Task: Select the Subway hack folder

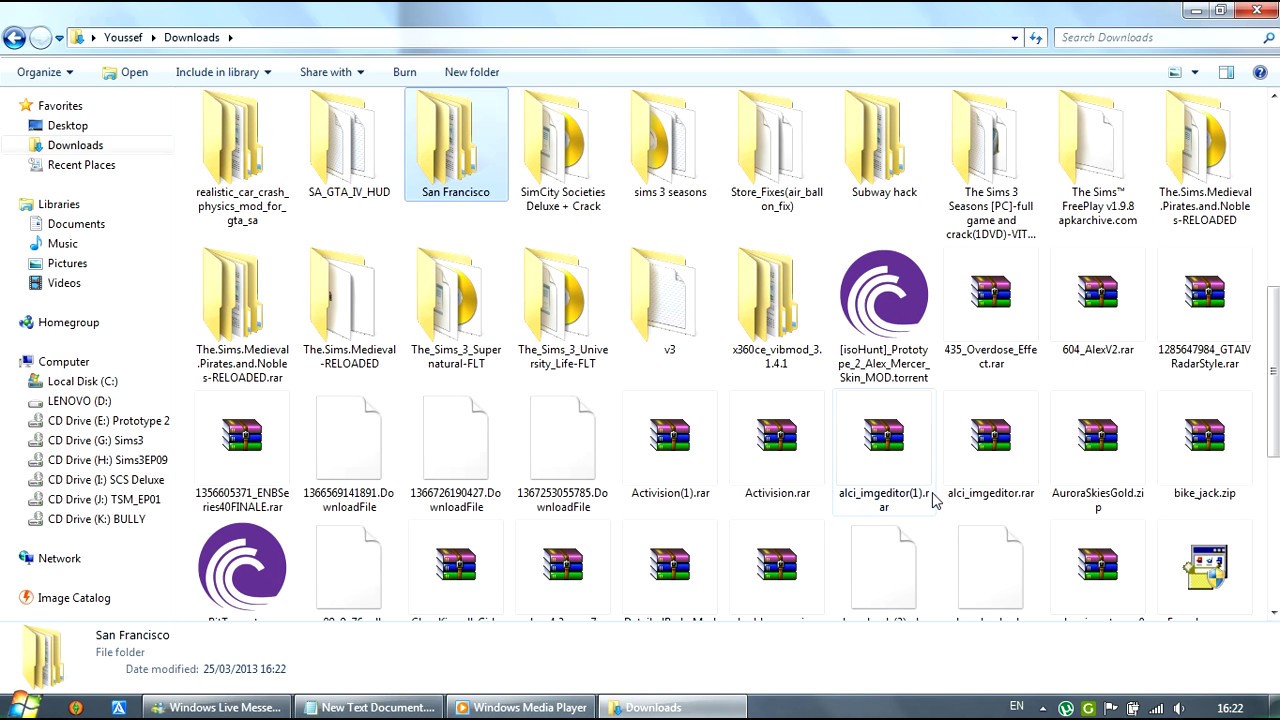Action: click(x=884, y=145)
